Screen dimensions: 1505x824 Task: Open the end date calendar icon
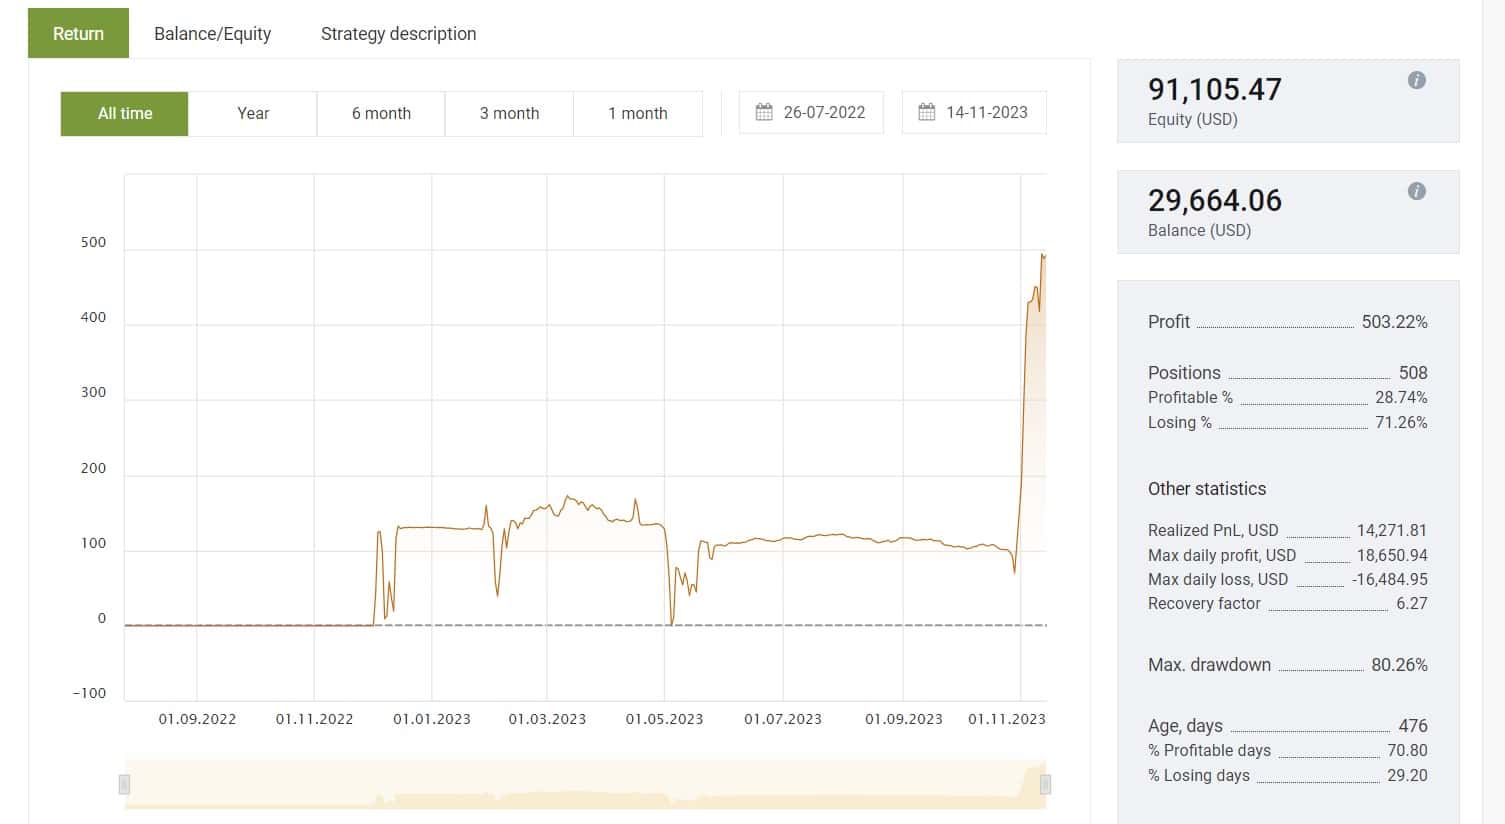click(x=927, y=112)
